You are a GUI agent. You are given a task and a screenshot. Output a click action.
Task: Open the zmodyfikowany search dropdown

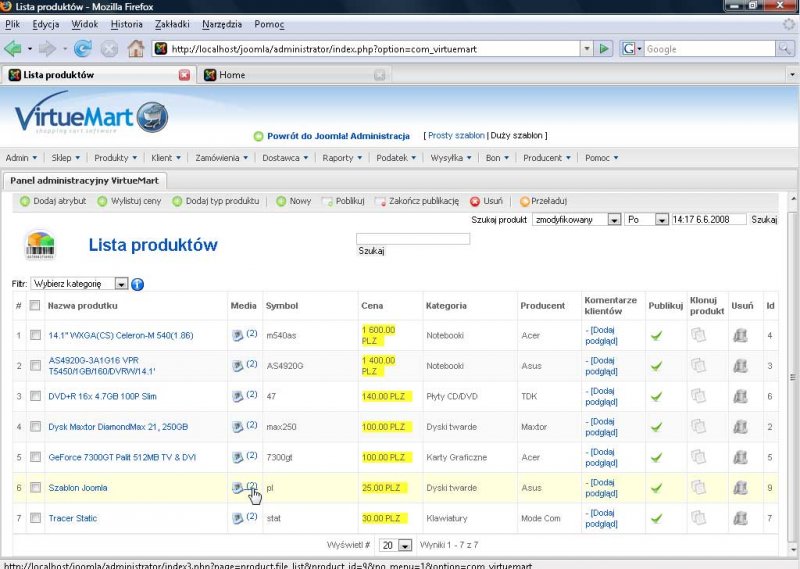pos(613,219)
